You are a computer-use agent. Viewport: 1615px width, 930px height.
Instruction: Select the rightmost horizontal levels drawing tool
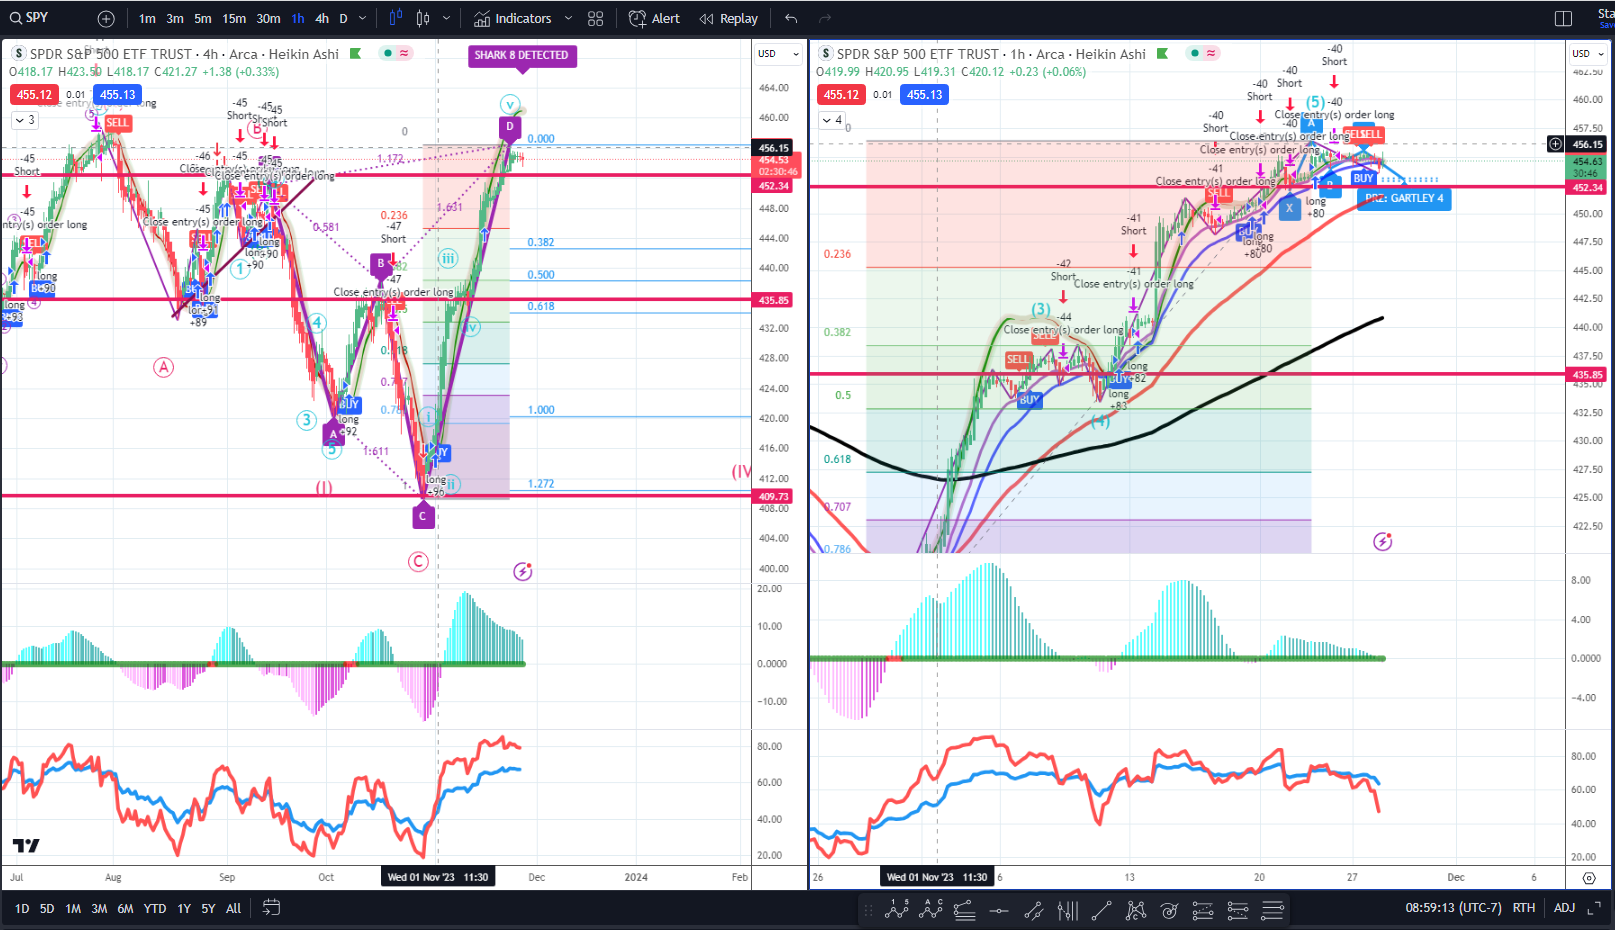[x=1272, y=910]
